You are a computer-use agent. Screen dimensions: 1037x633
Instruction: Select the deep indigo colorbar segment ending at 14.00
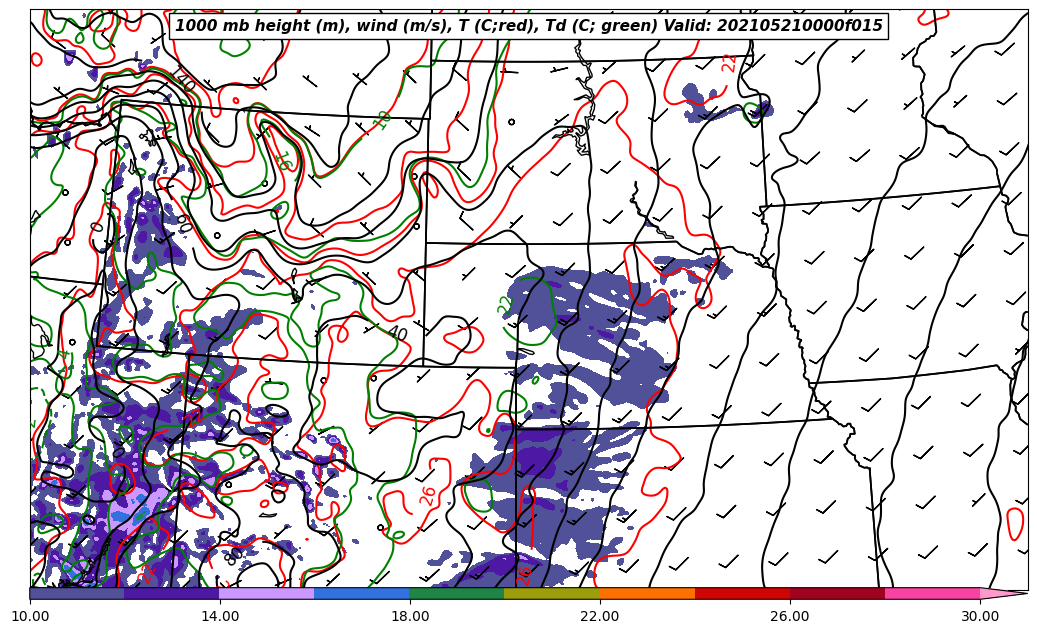click(172, 593)
